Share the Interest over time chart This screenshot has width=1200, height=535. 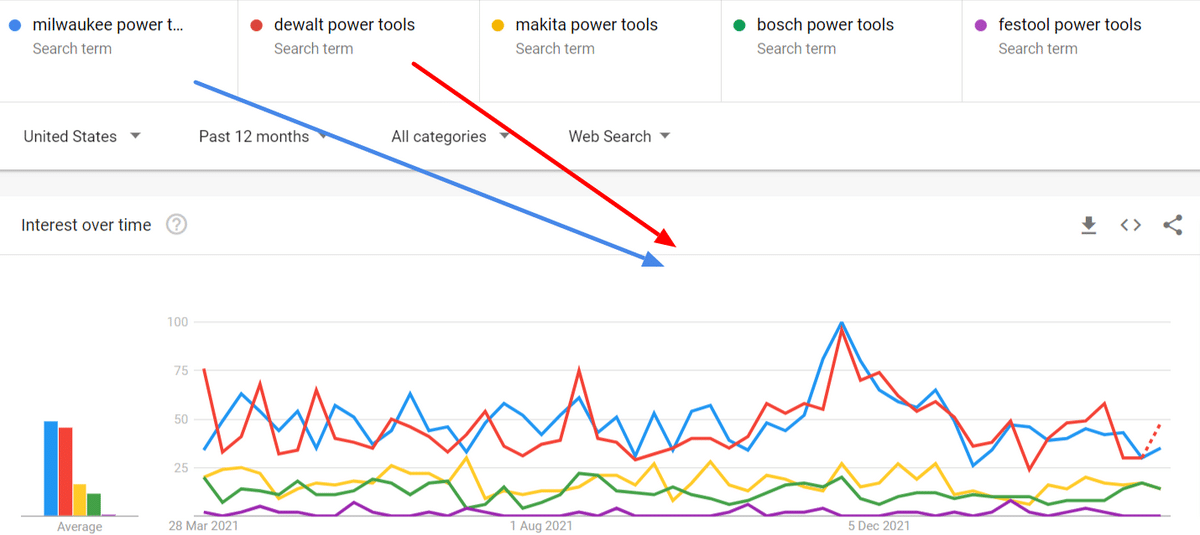tap(1173, 225)
